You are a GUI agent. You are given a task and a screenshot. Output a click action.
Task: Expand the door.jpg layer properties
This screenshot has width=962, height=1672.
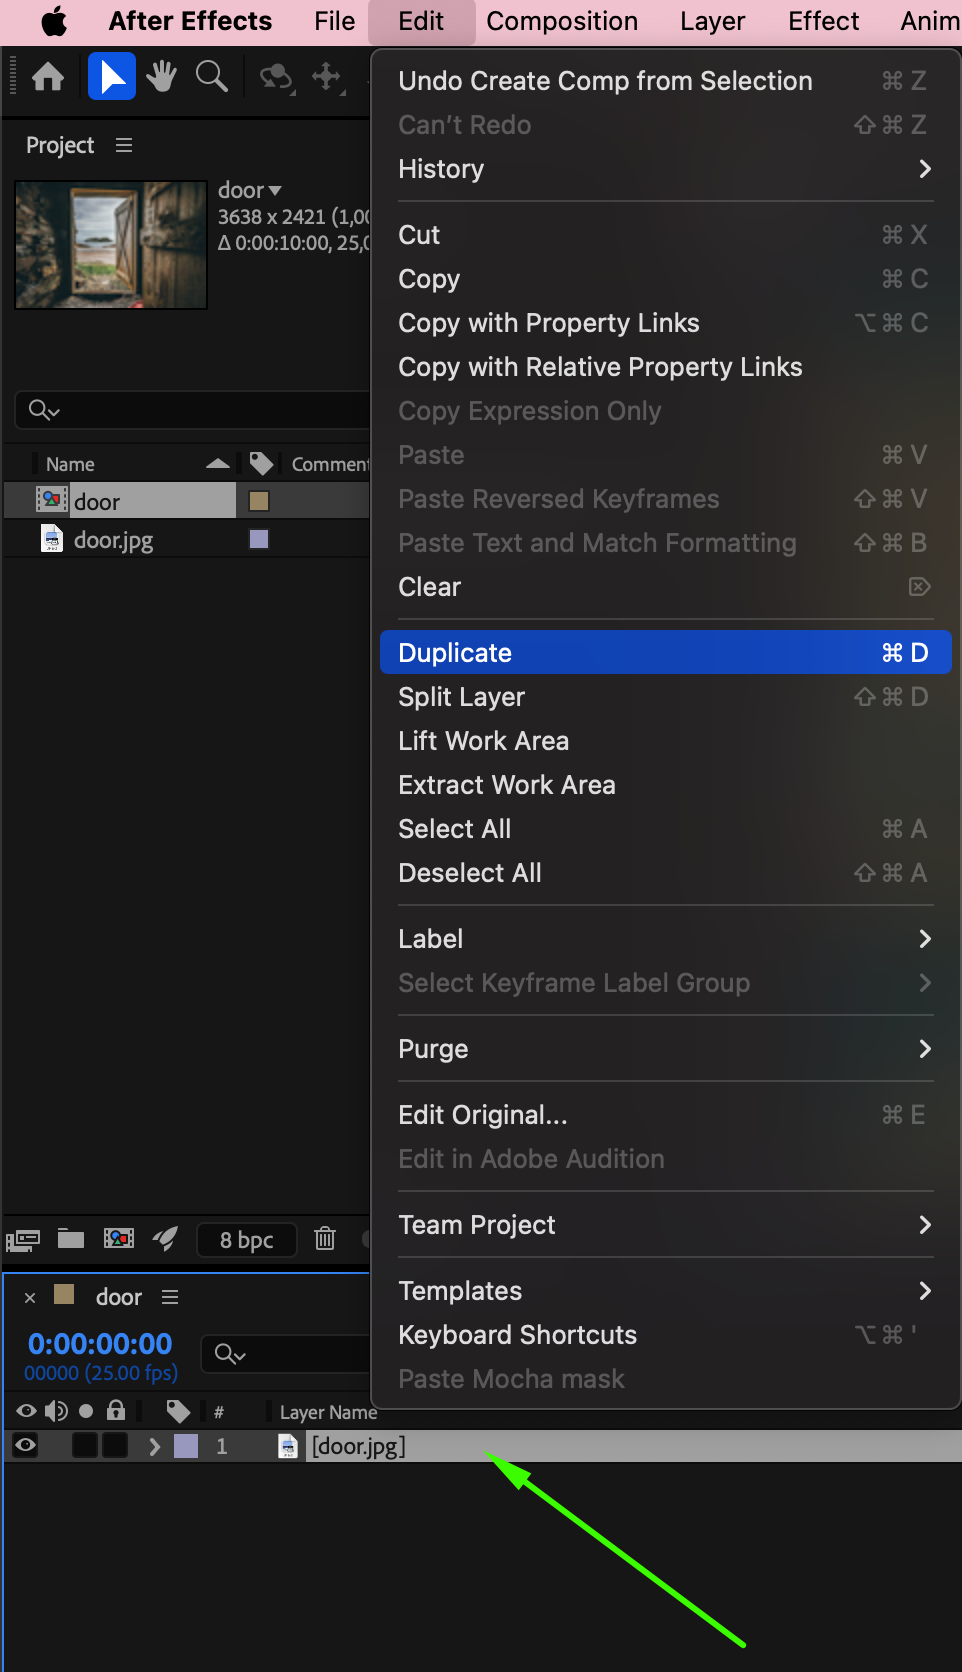pos(154,1446)
